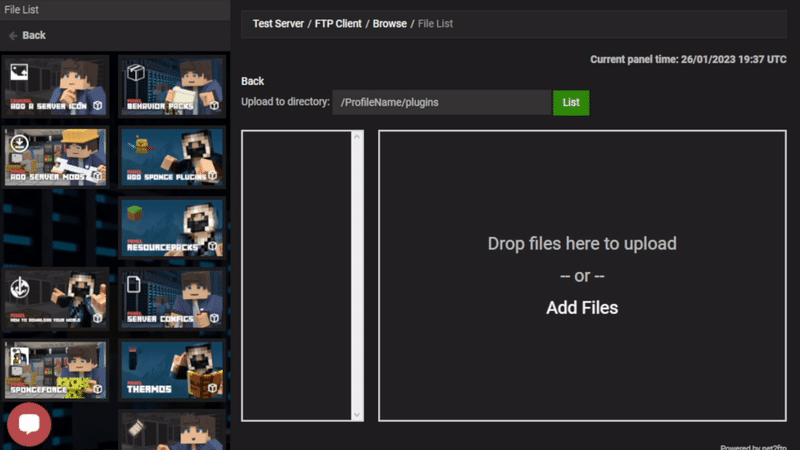800x450 pixels.
Task: Open the Behavior Packs tutorial thumbnail
Action: pos(172,86)
